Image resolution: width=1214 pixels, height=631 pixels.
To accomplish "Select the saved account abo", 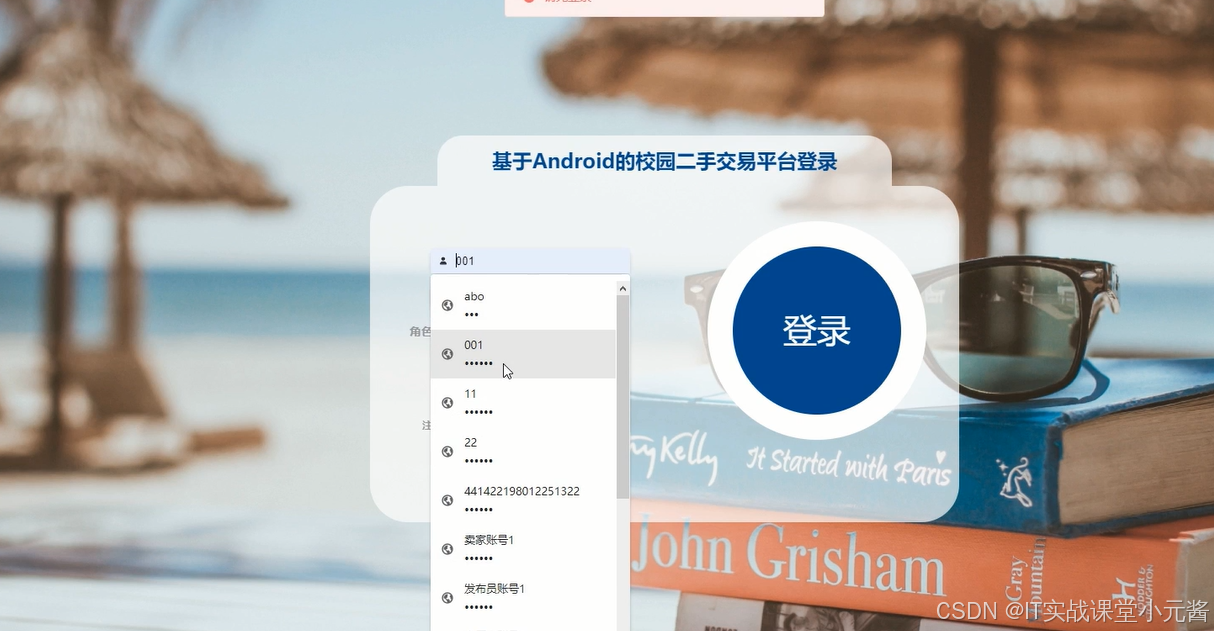I will coord(523,305).
